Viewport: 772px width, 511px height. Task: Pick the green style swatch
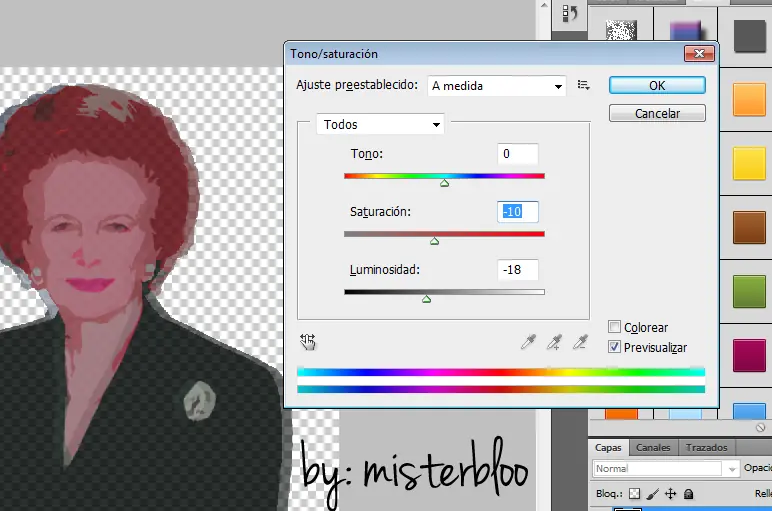coord(749,291)
